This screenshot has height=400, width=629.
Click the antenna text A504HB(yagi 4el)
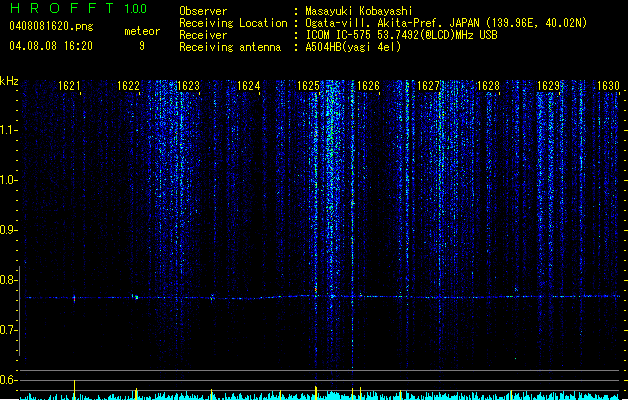(x=353, y=47)
